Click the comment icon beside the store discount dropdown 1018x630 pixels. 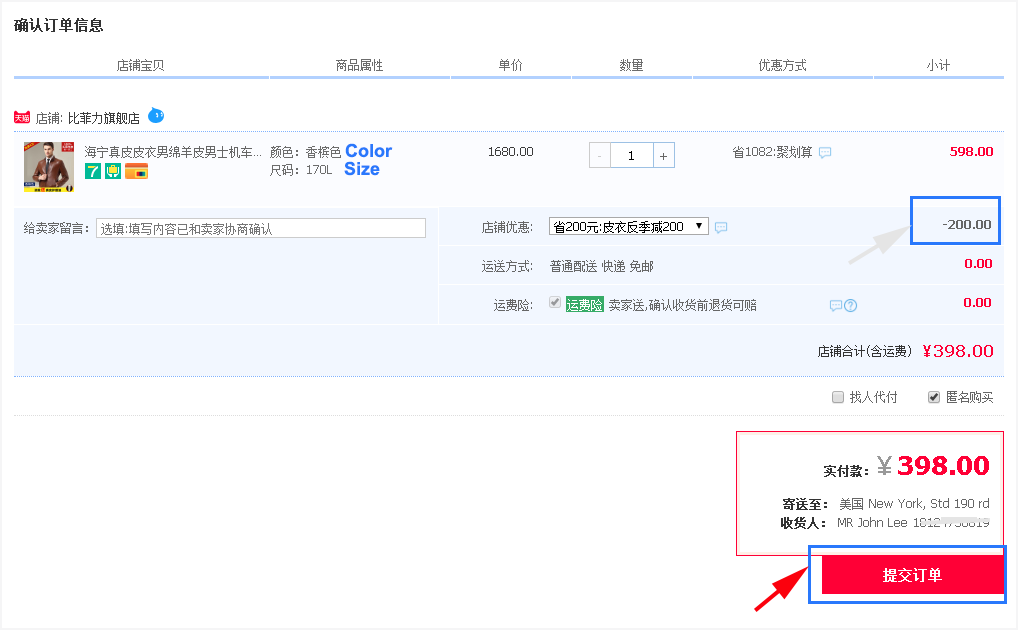[721, 228]
